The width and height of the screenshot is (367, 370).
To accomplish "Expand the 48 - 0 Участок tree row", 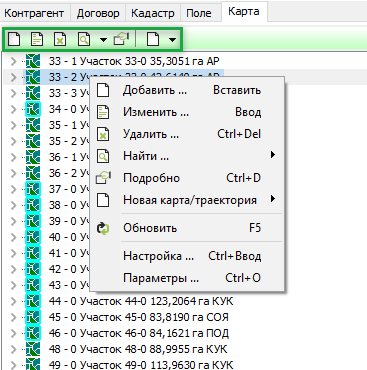I will (13, 349).
